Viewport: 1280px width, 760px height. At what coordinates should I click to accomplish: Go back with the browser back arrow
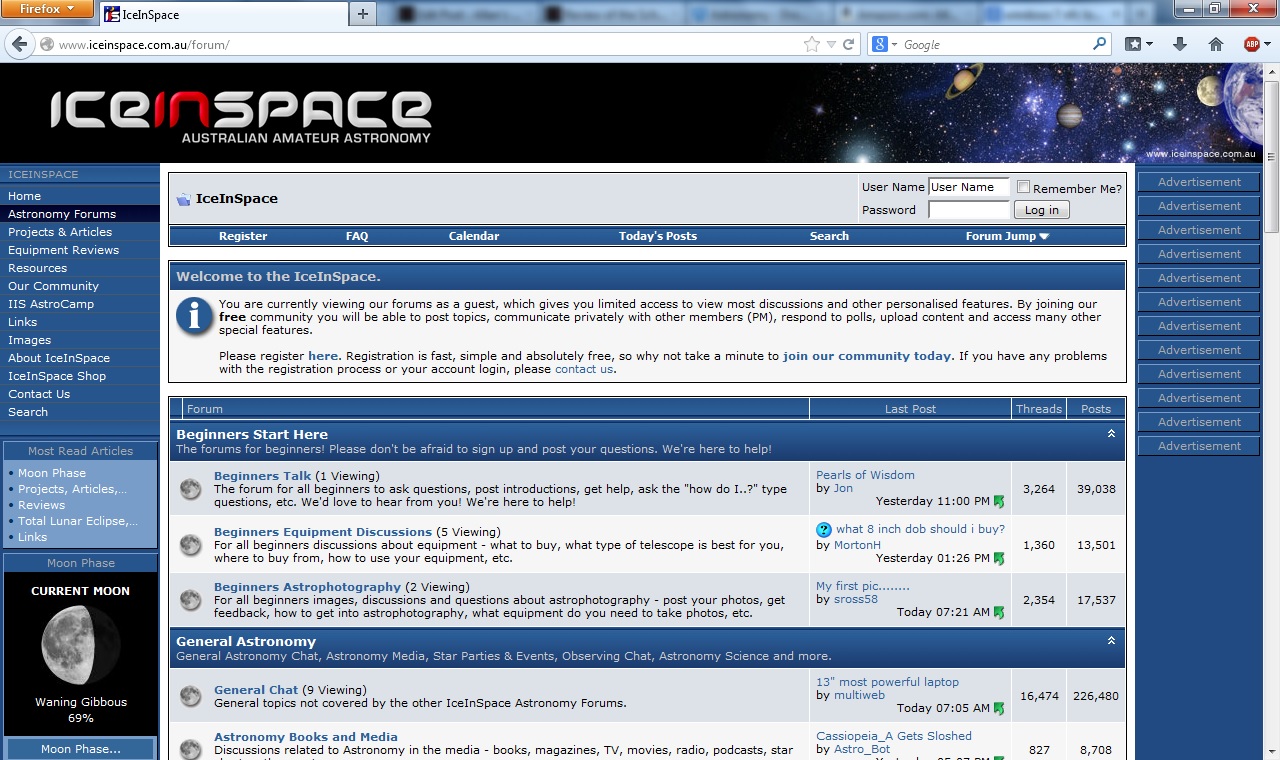(19, 44)
